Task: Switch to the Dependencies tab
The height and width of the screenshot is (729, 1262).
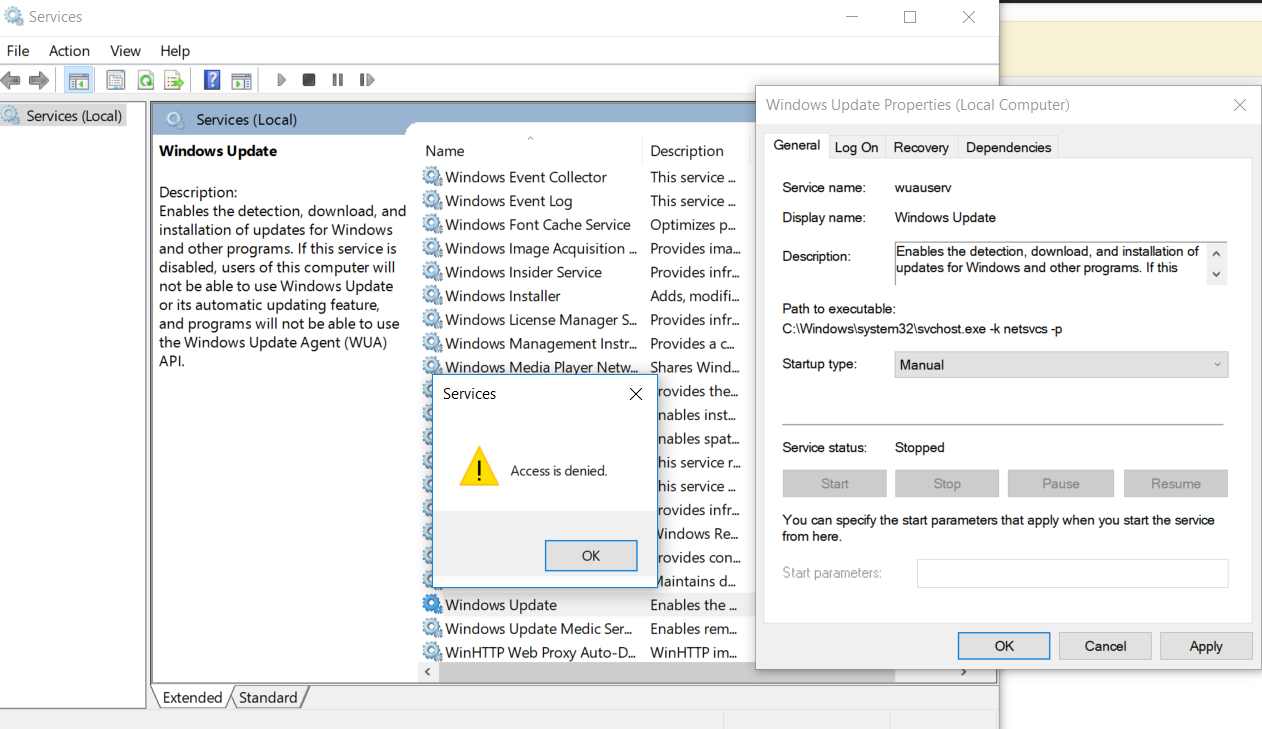Action: [x=1009, y=147]
